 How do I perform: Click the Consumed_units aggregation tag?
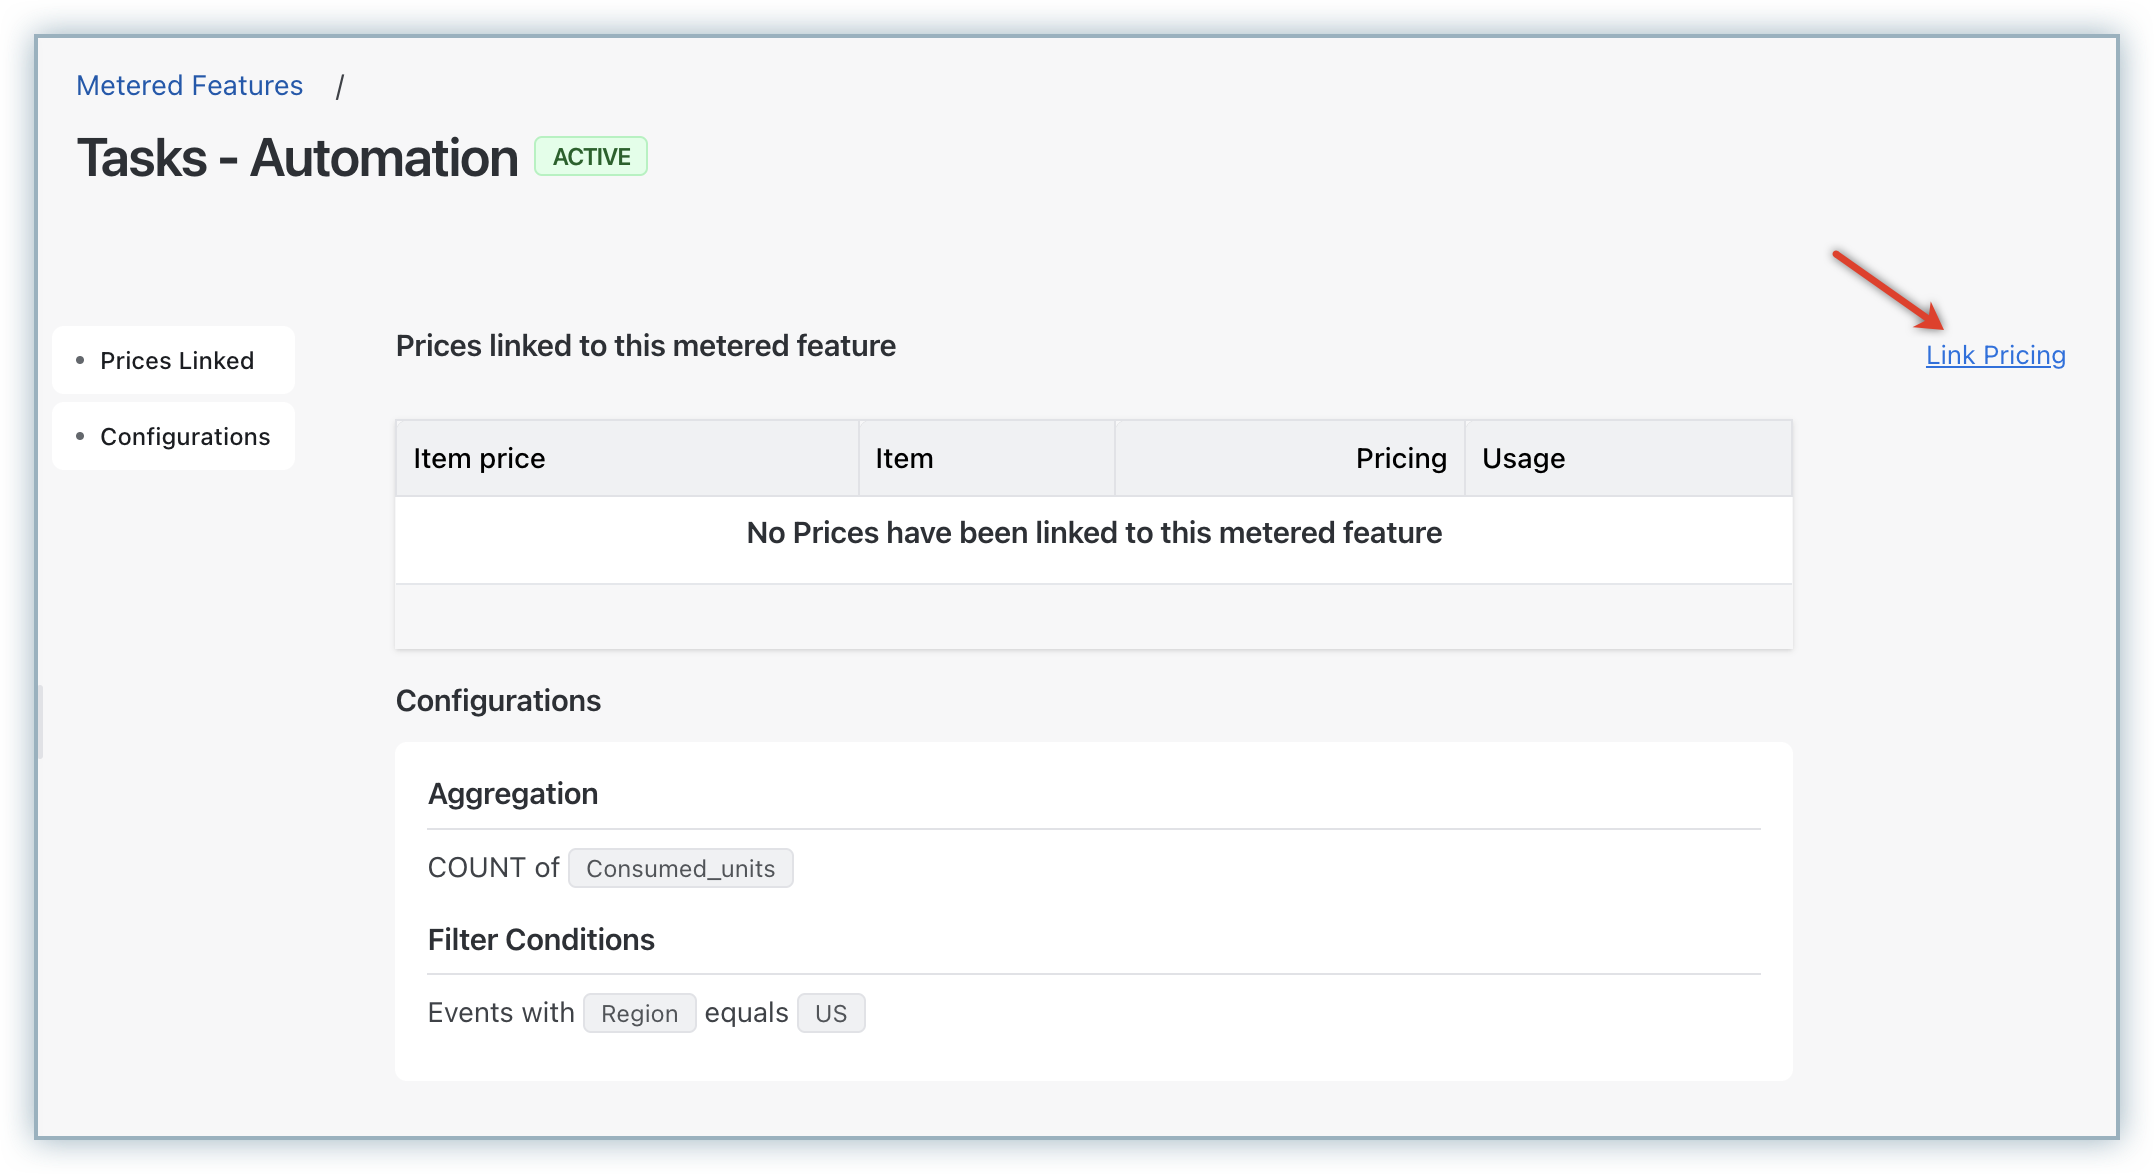[680, 868]
